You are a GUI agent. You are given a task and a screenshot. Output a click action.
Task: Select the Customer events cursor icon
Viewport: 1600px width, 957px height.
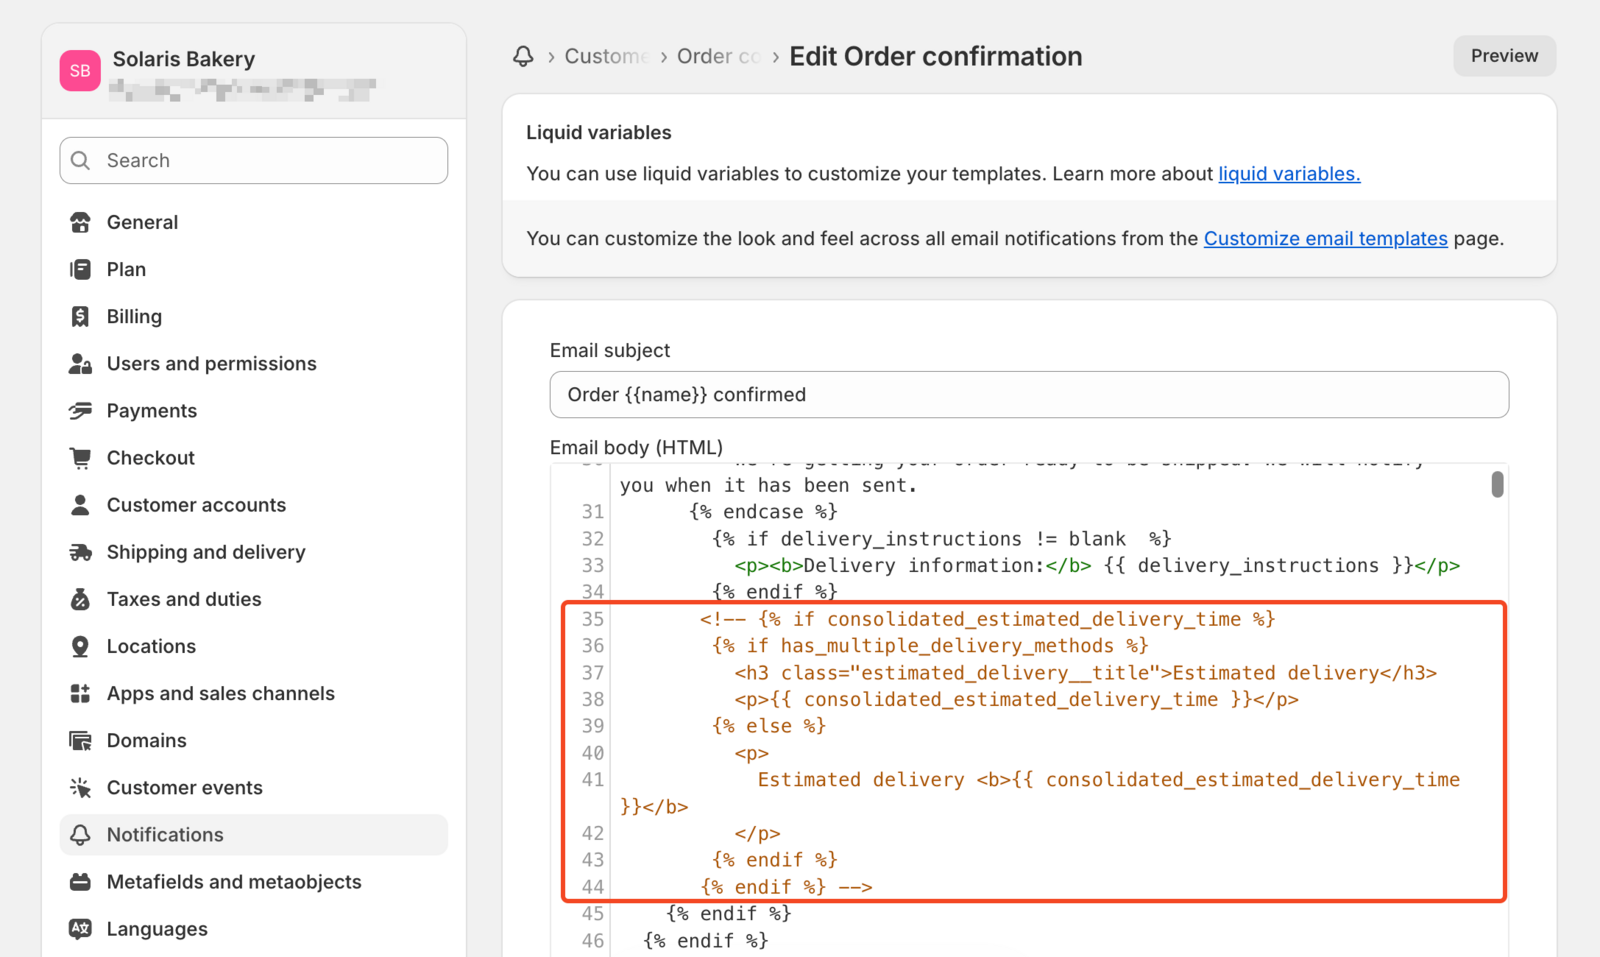[x=80, y=787]
